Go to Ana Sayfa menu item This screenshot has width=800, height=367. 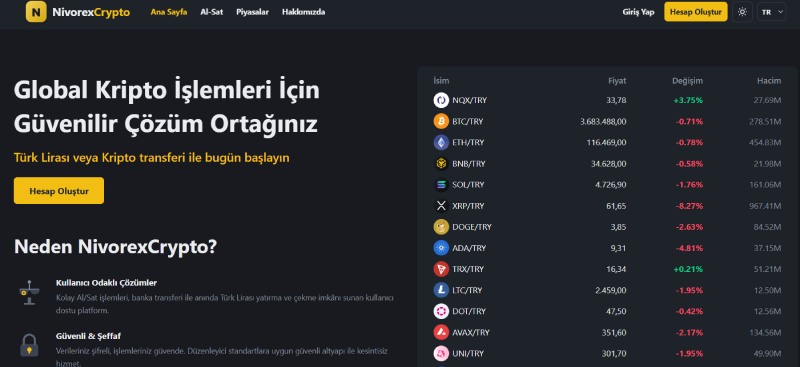[169, 12]
